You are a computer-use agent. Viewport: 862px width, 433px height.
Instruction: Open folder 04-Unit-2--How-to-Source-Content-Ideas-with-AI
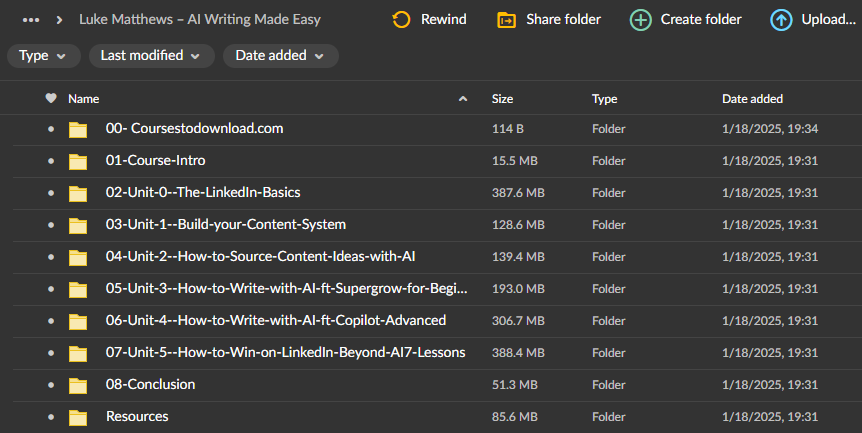[261, 256]
